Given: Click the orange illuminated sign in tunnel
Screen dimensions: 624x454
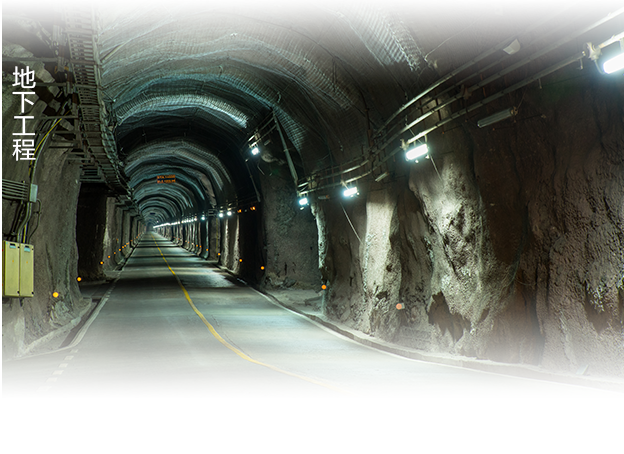Looking at the screenshot, I should click(166, 180).
